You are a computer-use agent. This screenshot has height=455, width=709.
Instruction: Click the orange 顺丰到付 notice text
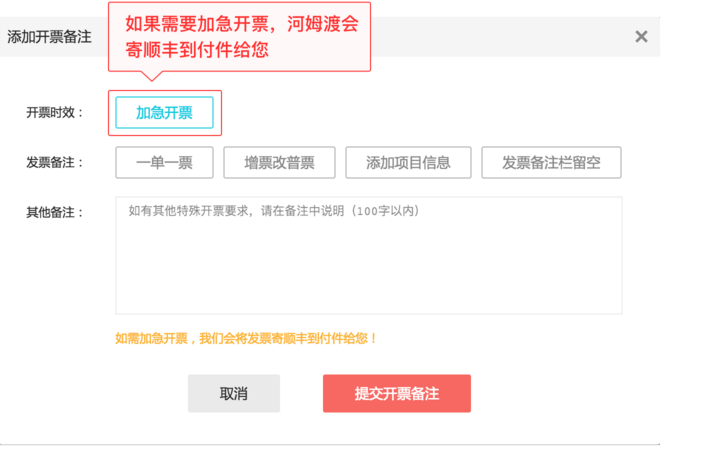point(246,339)
